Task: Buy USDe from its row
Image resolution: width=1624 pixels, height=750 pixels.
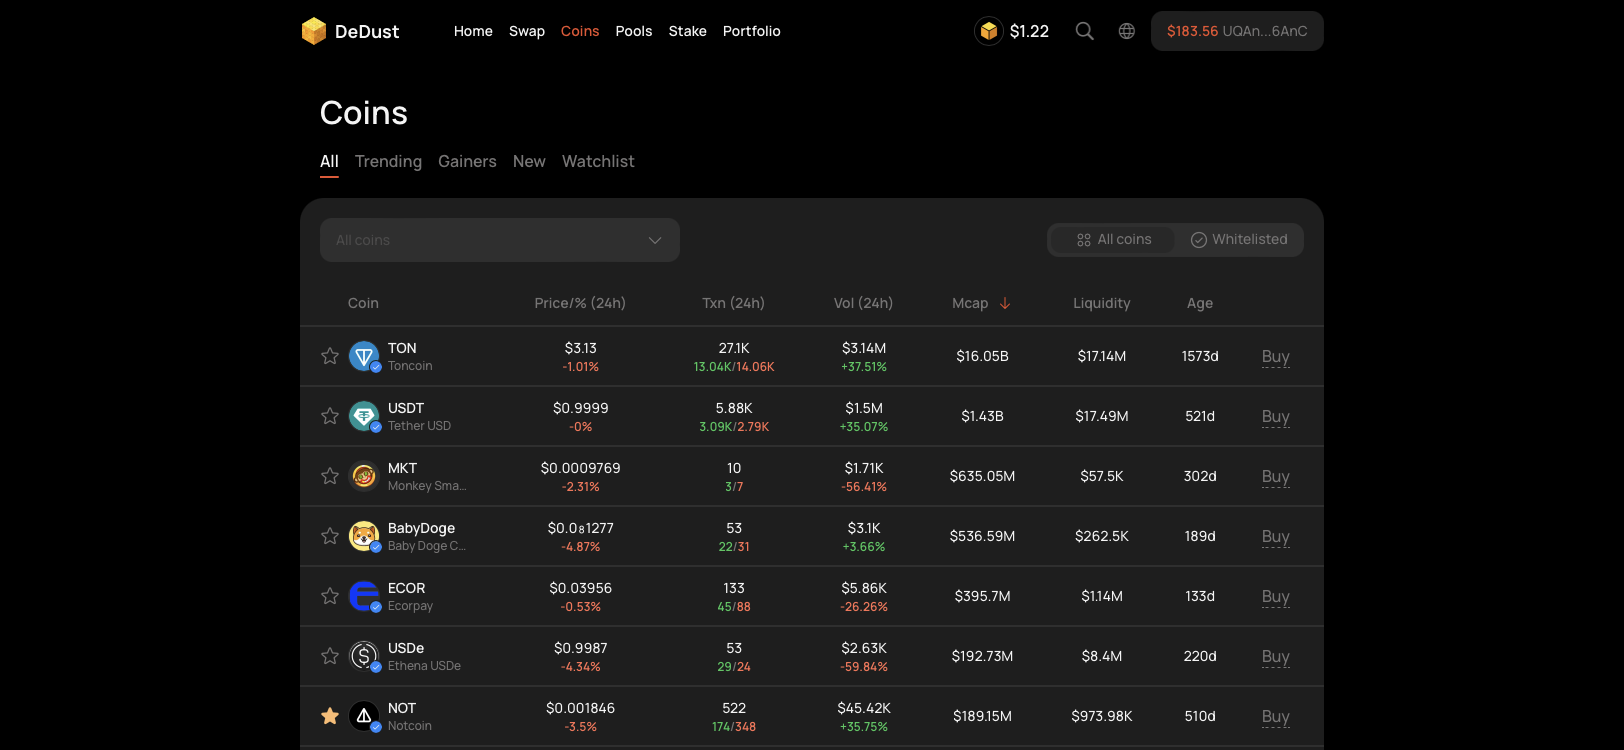Action: click(x=1276, y=656)
